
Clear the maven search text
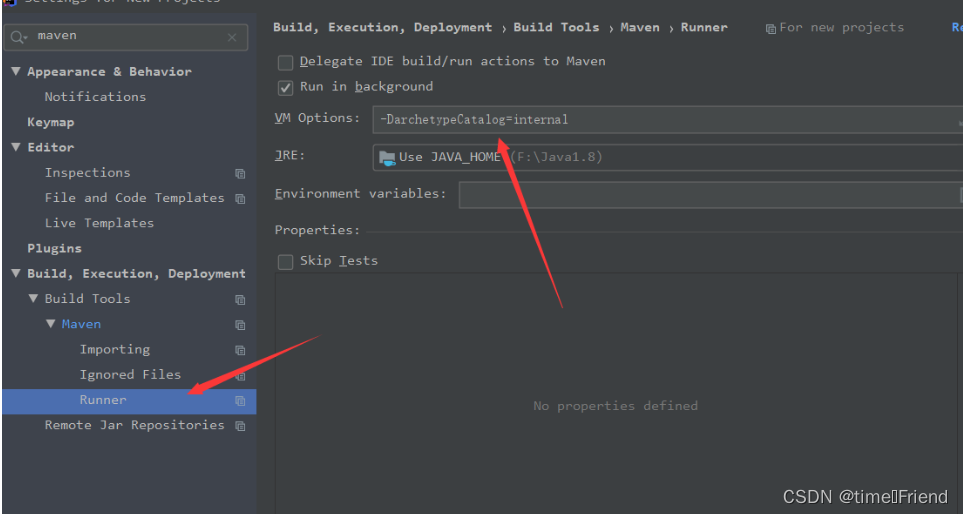pos(232,37)
